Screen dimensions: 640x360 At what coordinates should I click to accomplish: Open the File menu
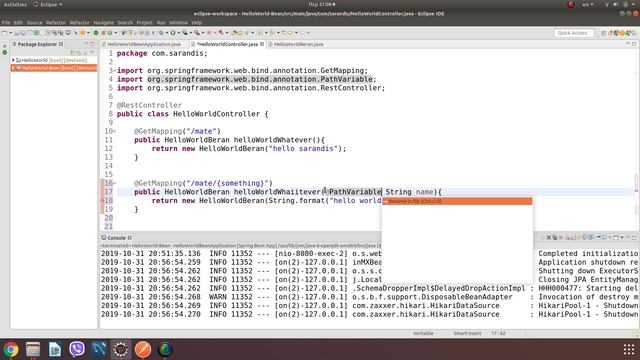6,22
